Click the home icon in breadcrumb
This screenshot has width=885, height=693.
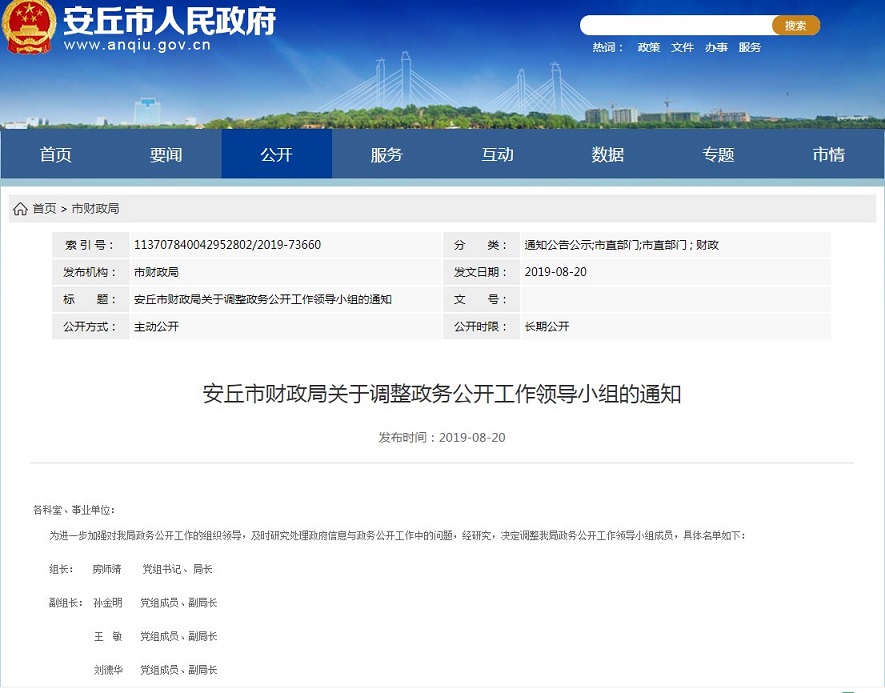(20, 209)
